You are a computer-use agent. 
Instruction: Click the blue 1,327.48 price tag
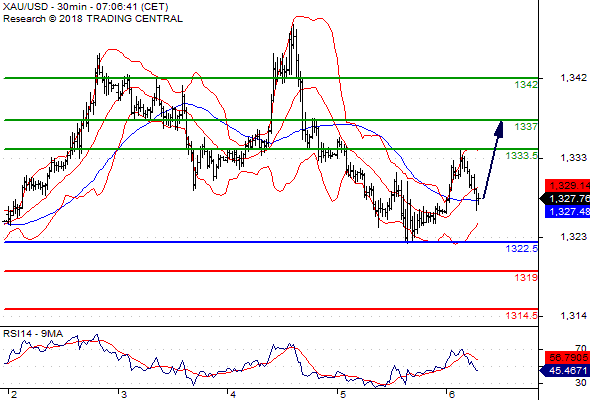click(567, 211)
